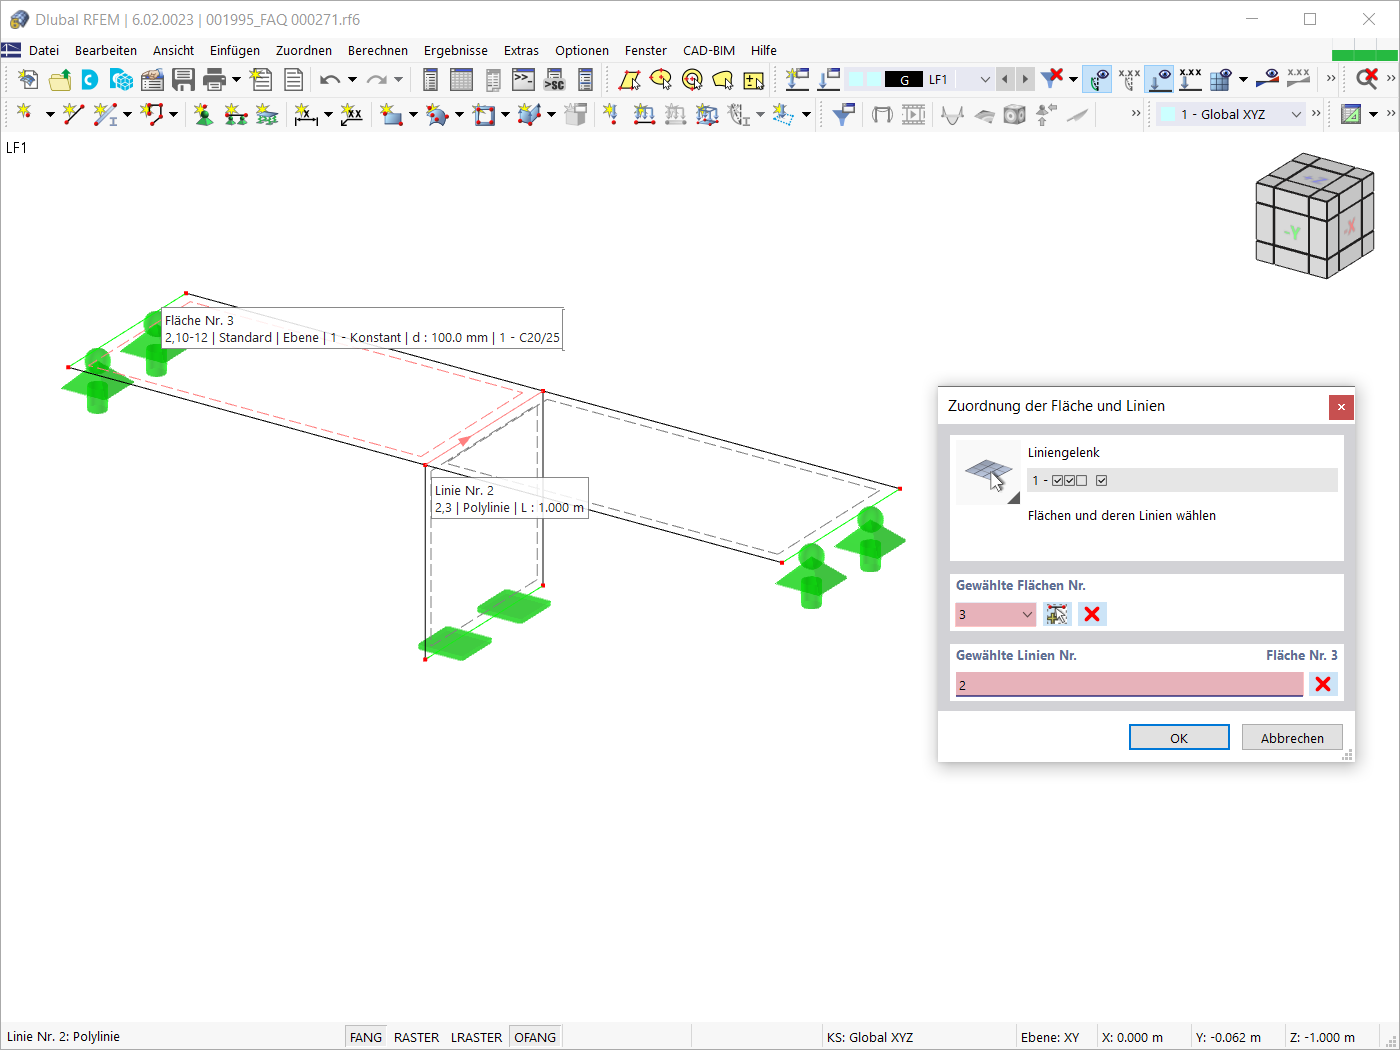Open the Datei menu
This screenshot has height=1050, width=1400.
click(x=44, y=50)
